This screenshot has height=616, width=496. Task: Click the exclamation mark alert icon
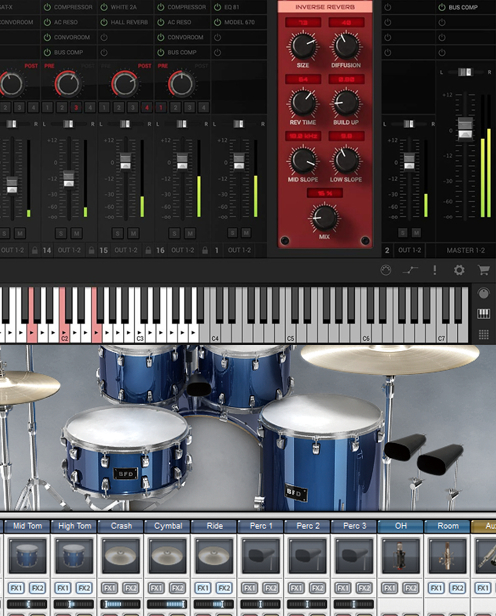435,270
